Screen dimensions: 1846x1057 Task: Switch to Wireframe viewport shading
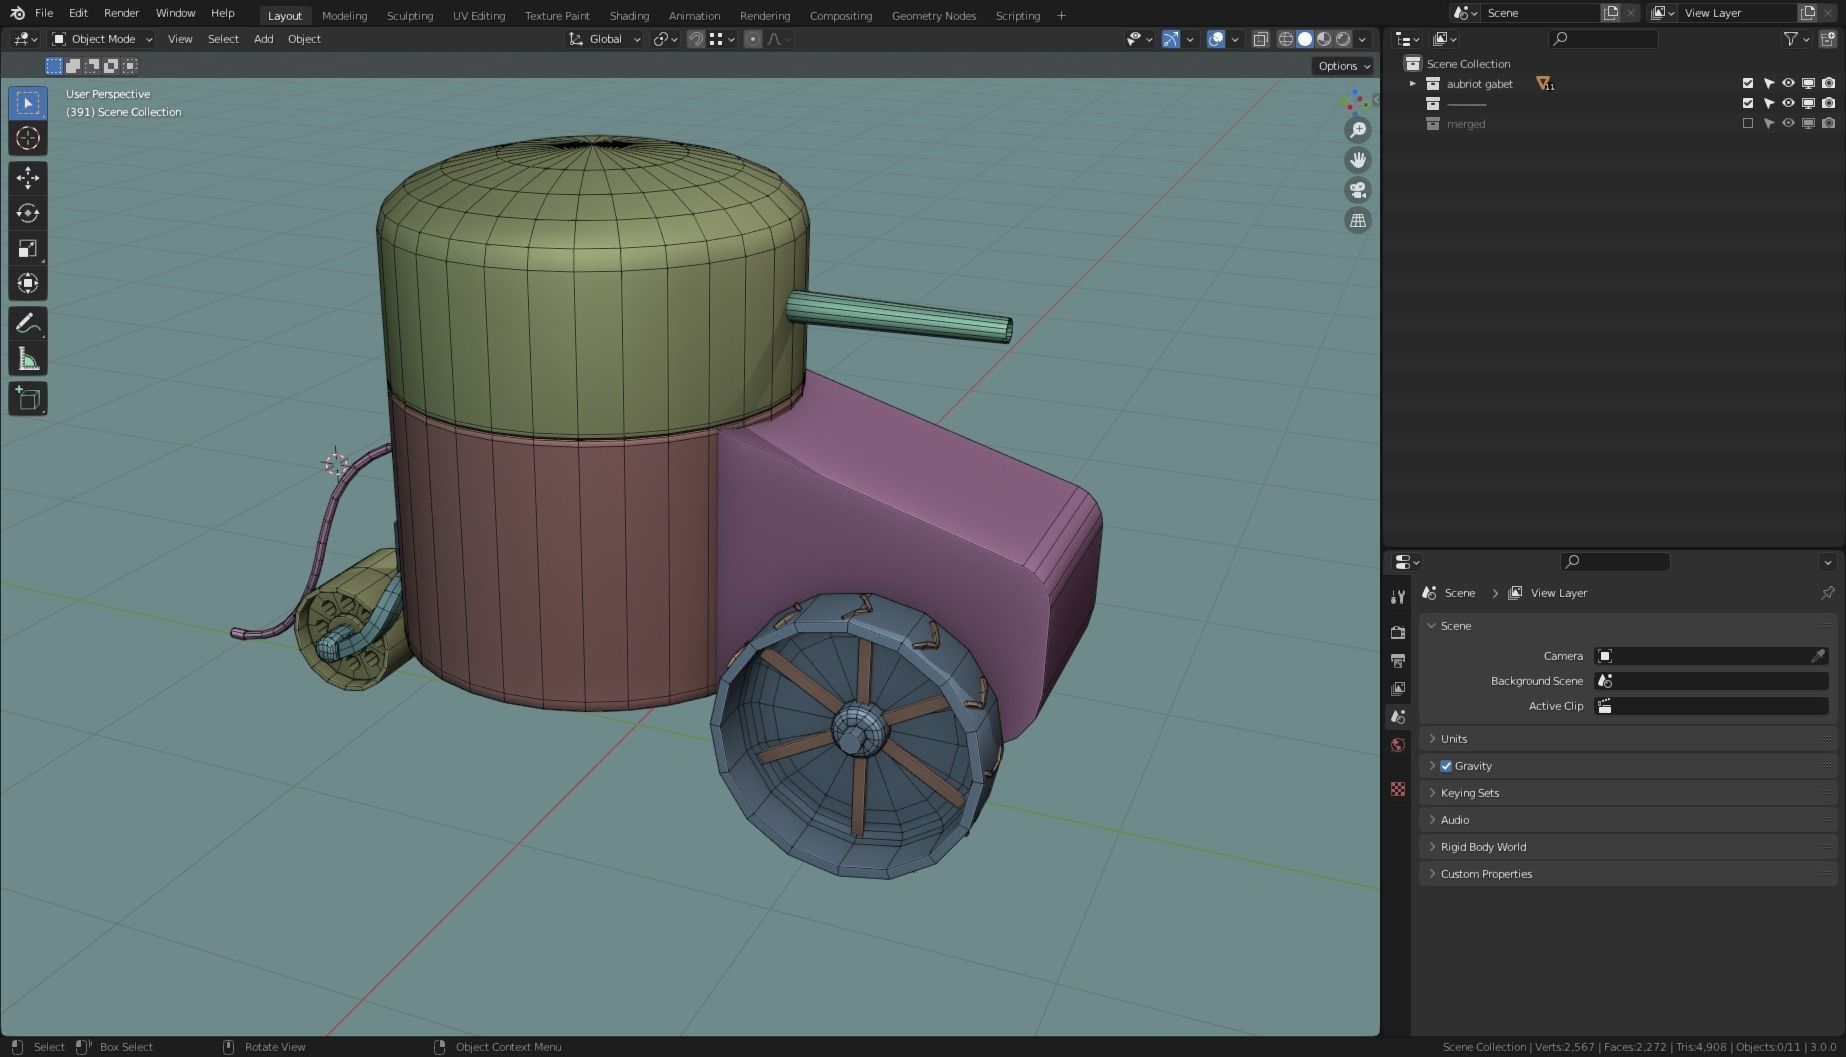tap(1286, 39)
